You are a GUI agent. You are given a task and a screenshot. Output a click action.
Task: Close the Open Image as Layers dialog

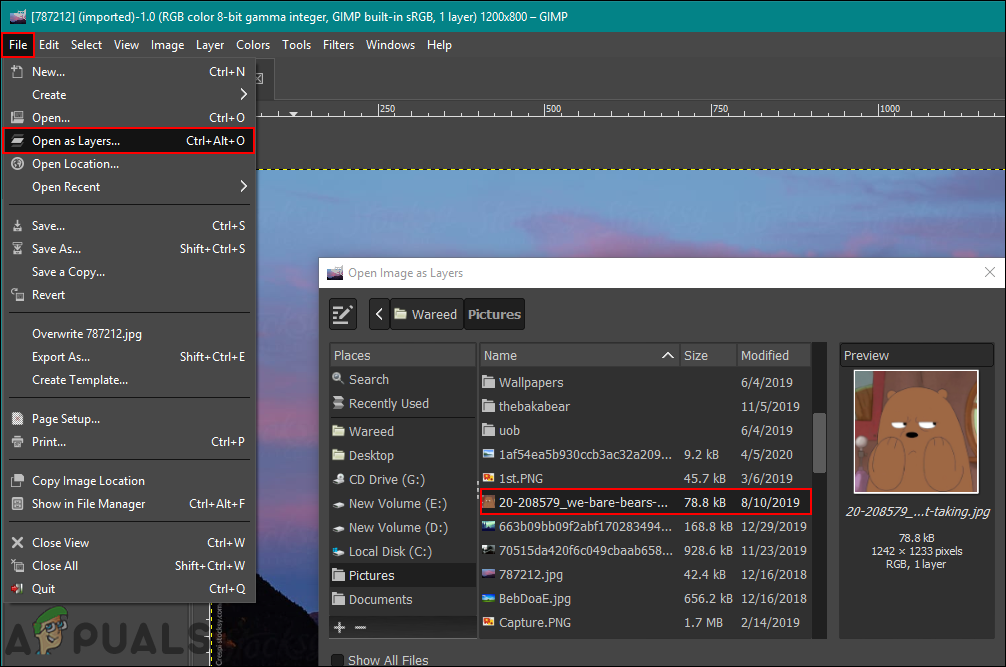point(989,272)
